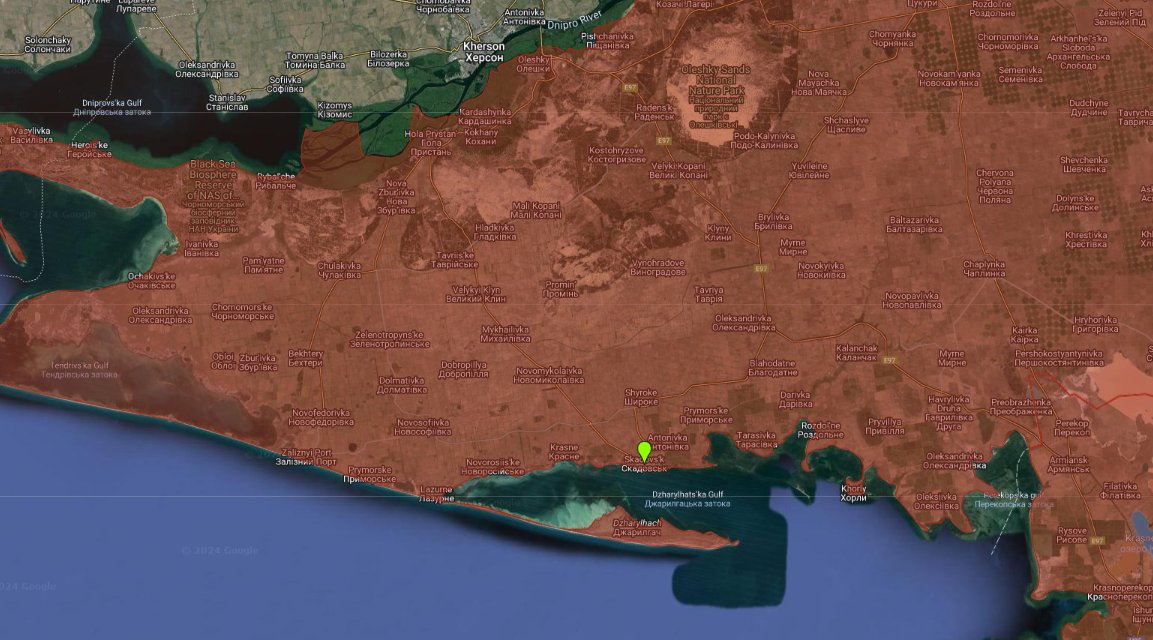Click the Tendrivs'ka Gulf label
Viewport: 1153px width, 640px height.
pos(79,370)
